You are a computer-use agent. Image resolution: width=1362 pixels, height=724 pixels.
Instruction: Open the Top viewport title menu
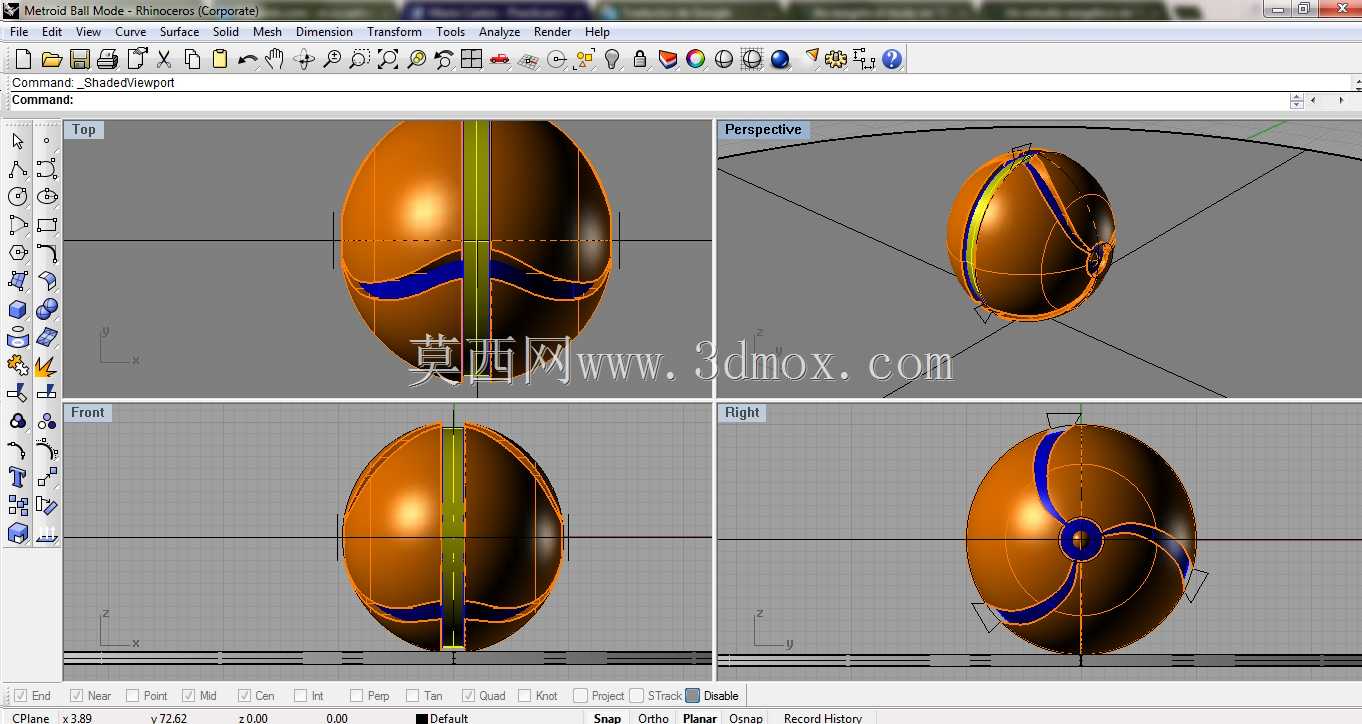click(84, 130)
